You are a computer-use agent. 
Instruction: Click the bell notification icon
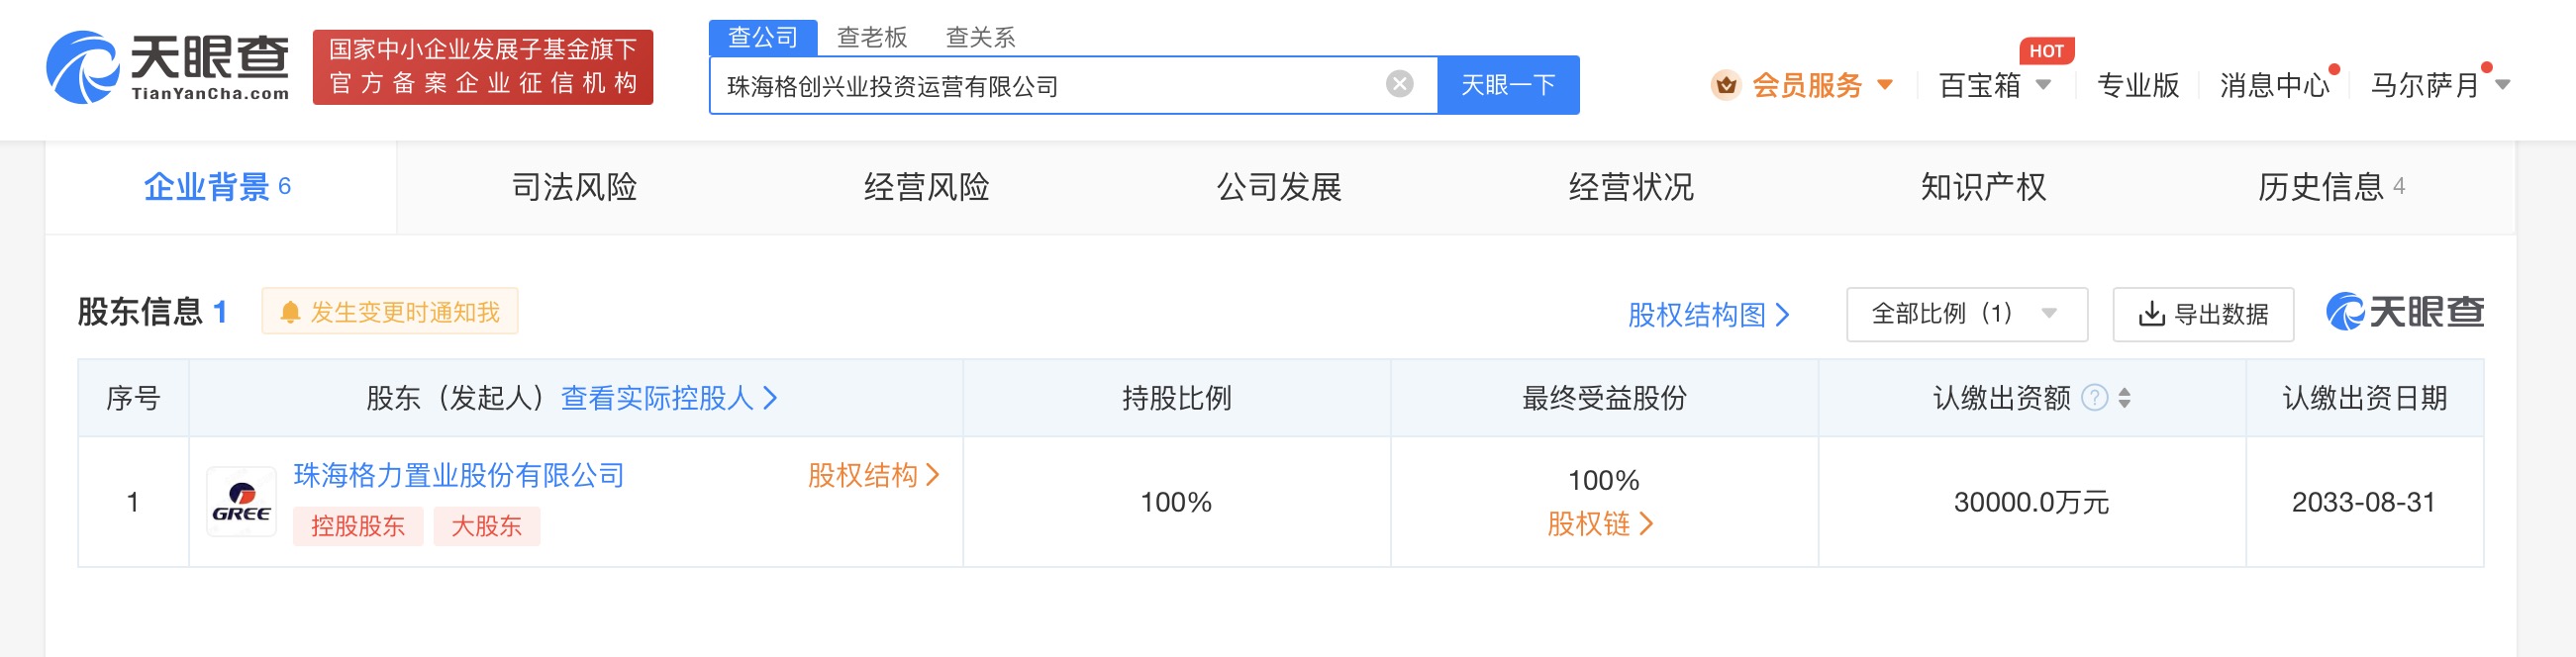point(290,312)
